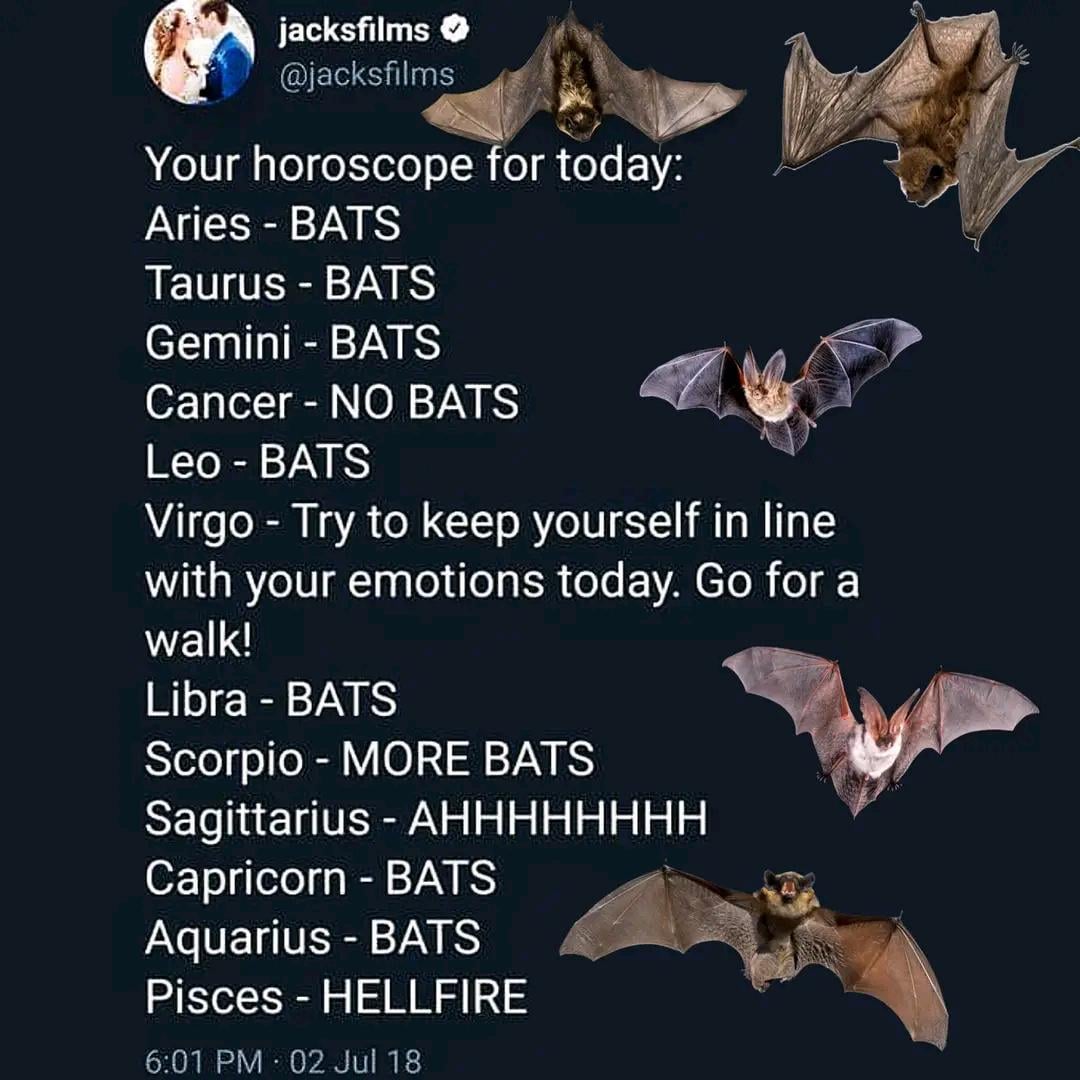Click the 'Taurus - BATS' line
1080x1080 pixels.
[290, 284]
